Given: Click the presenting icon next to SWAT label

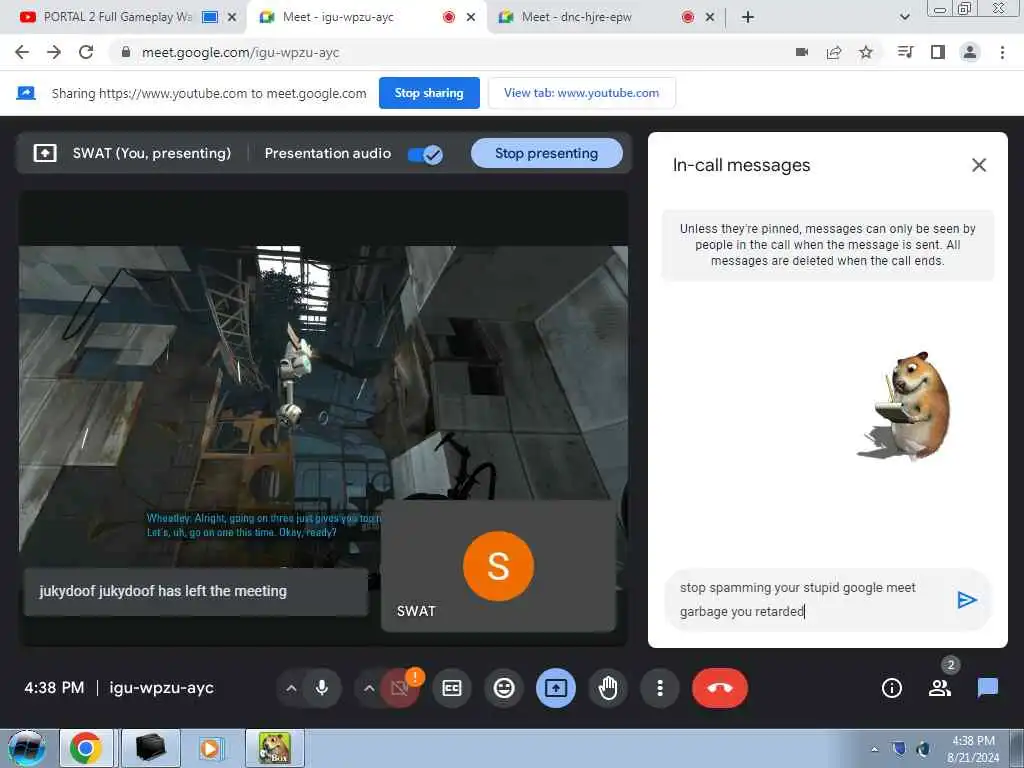Looking at the screenshot, I should point(44,153).
